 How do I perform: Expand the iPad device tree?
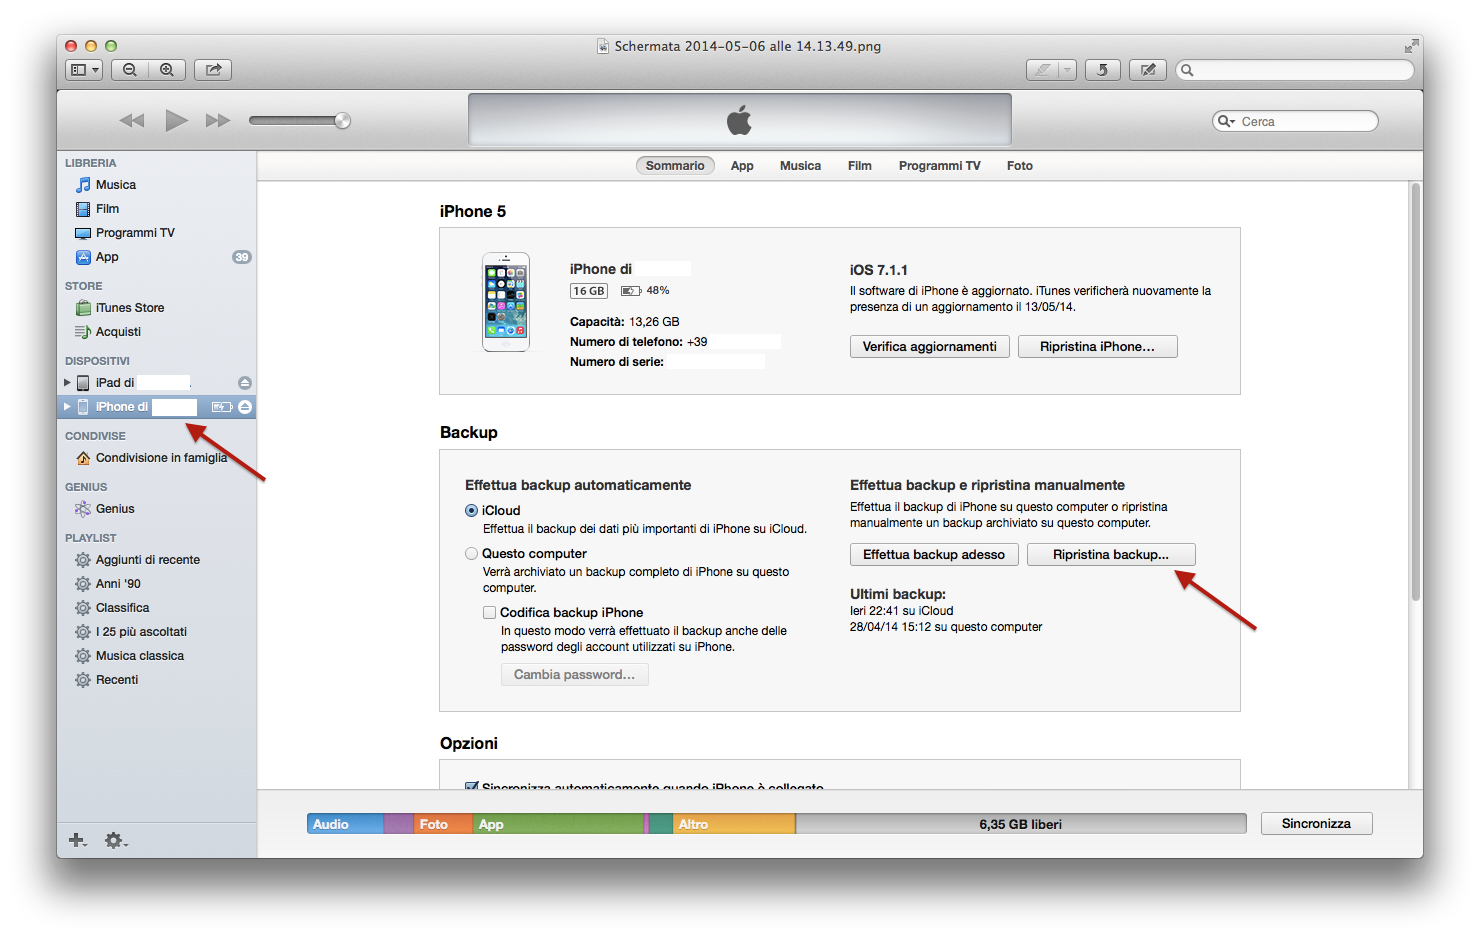tap(67, 383)
